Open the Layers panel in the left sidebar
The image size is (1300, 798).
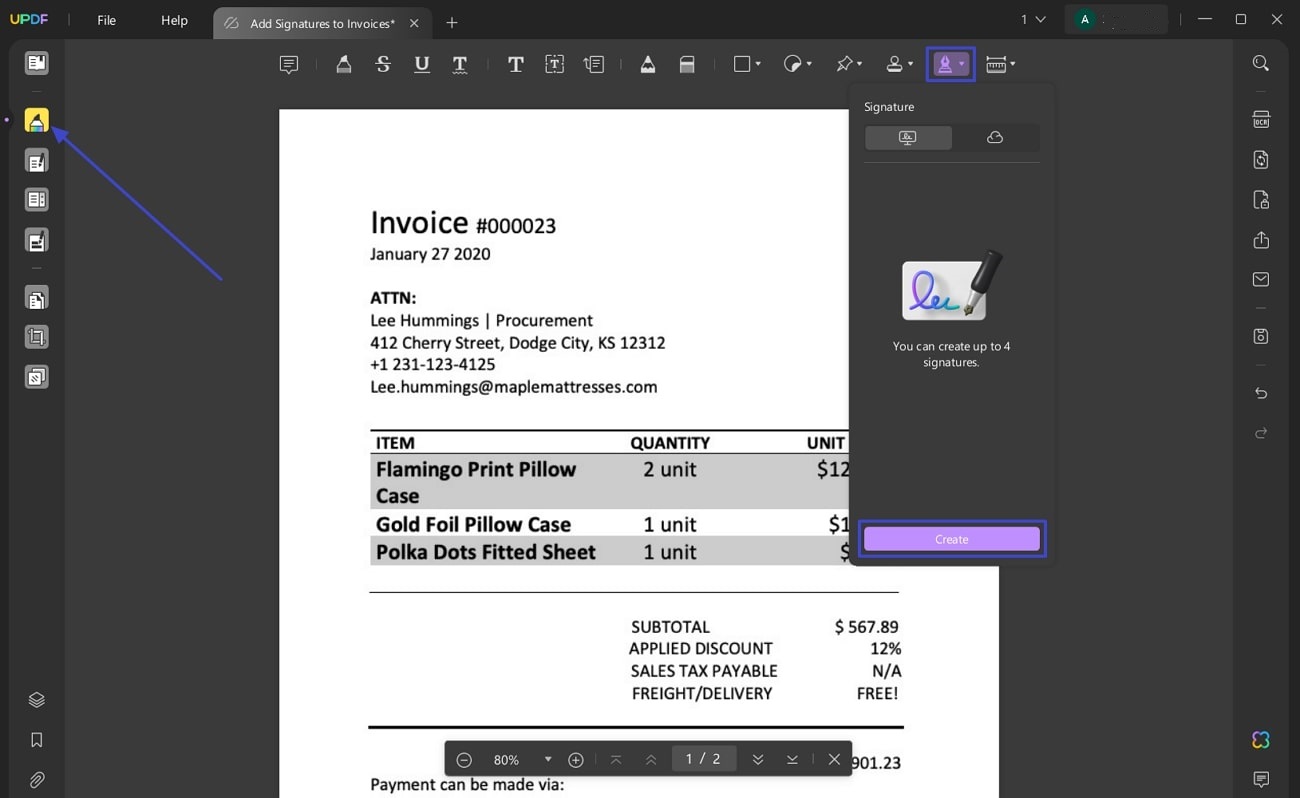(x=36, y=699)
